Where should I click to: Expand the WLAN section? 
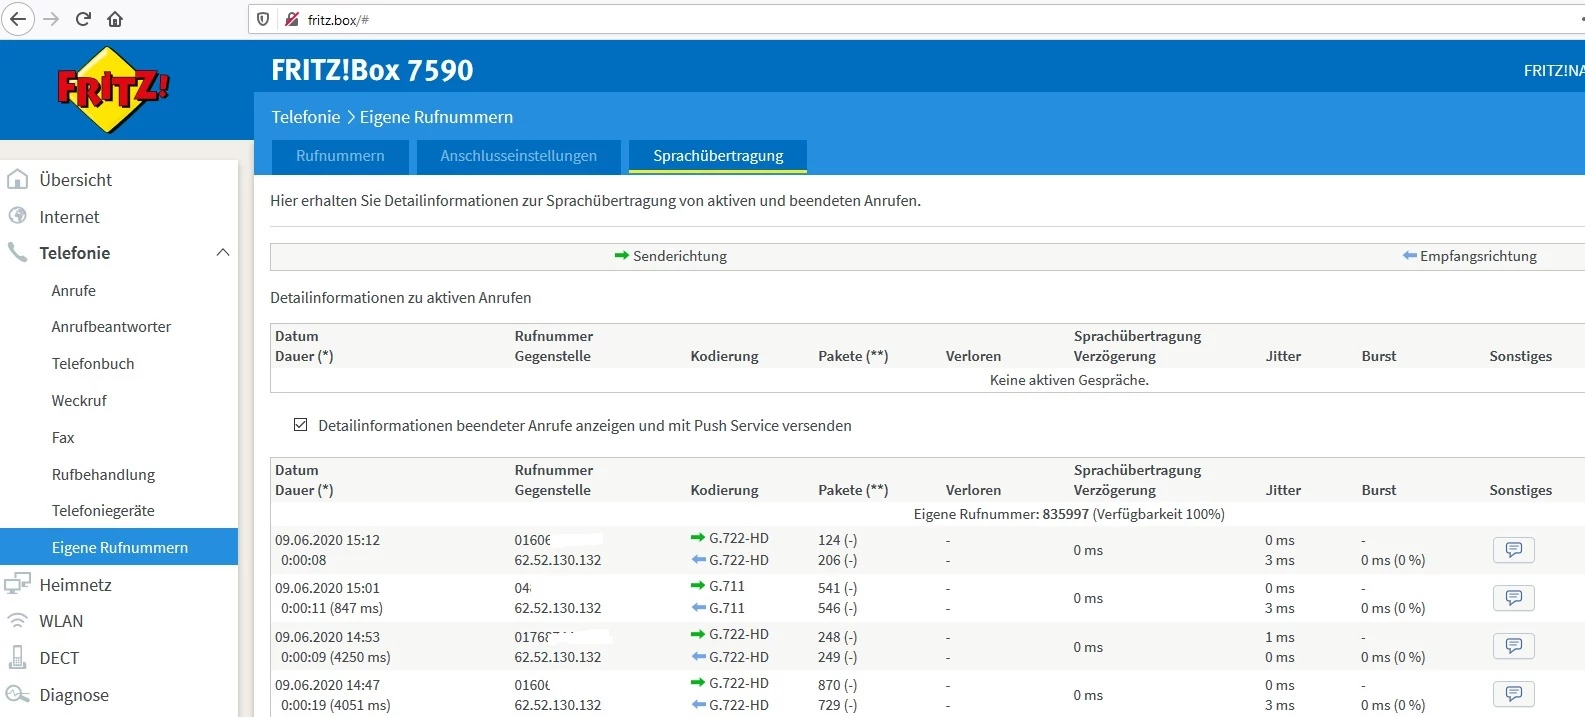(x=61, y=621)
